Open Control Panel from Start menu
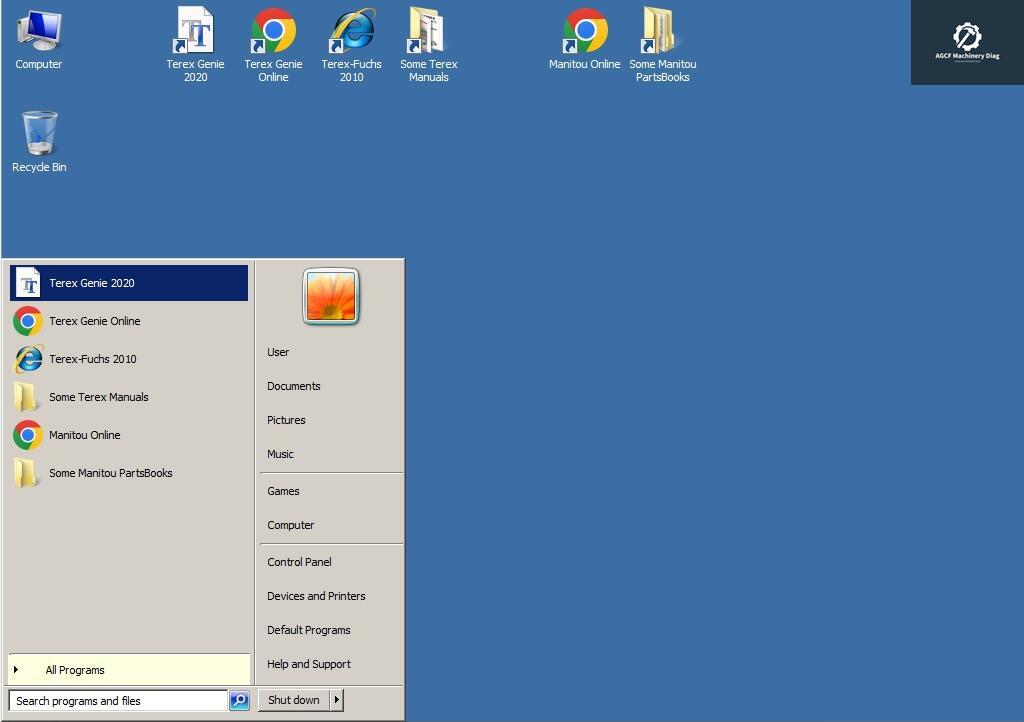The image size is (1024, 722). click(299, 562)
